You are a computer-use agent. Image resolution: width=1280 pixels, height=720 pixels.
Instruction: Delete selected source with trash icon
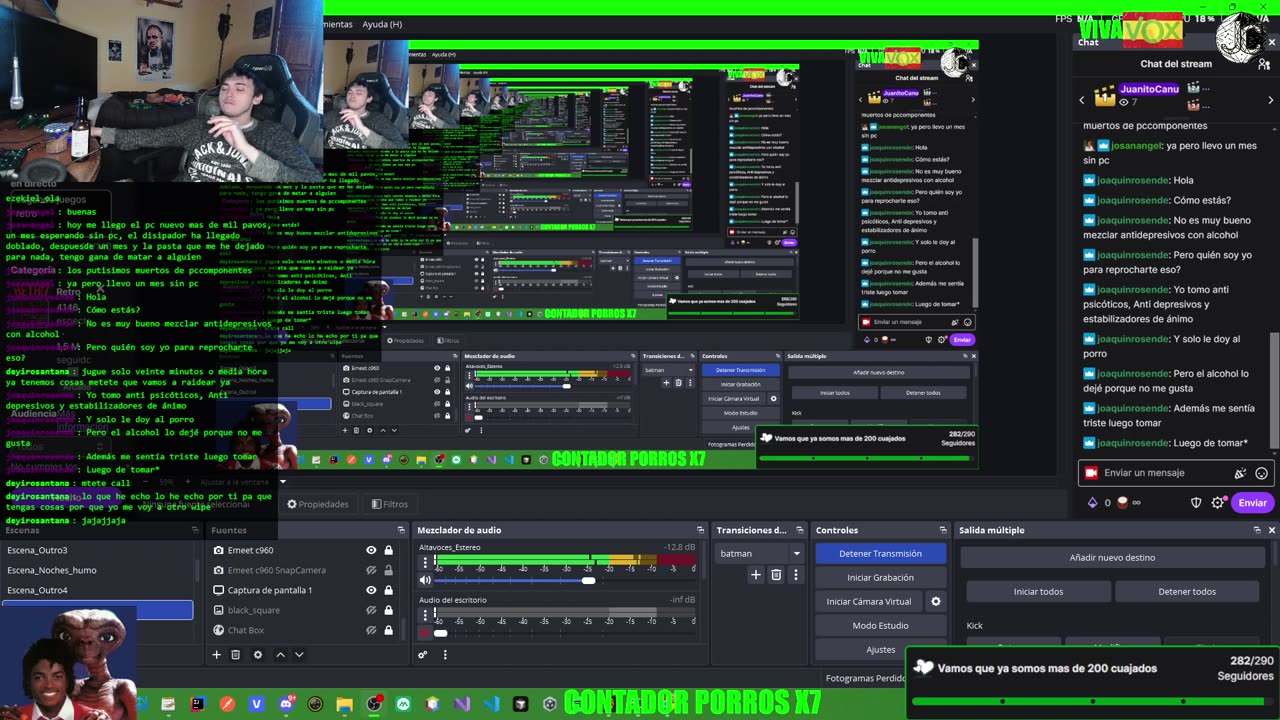(236, 655)
